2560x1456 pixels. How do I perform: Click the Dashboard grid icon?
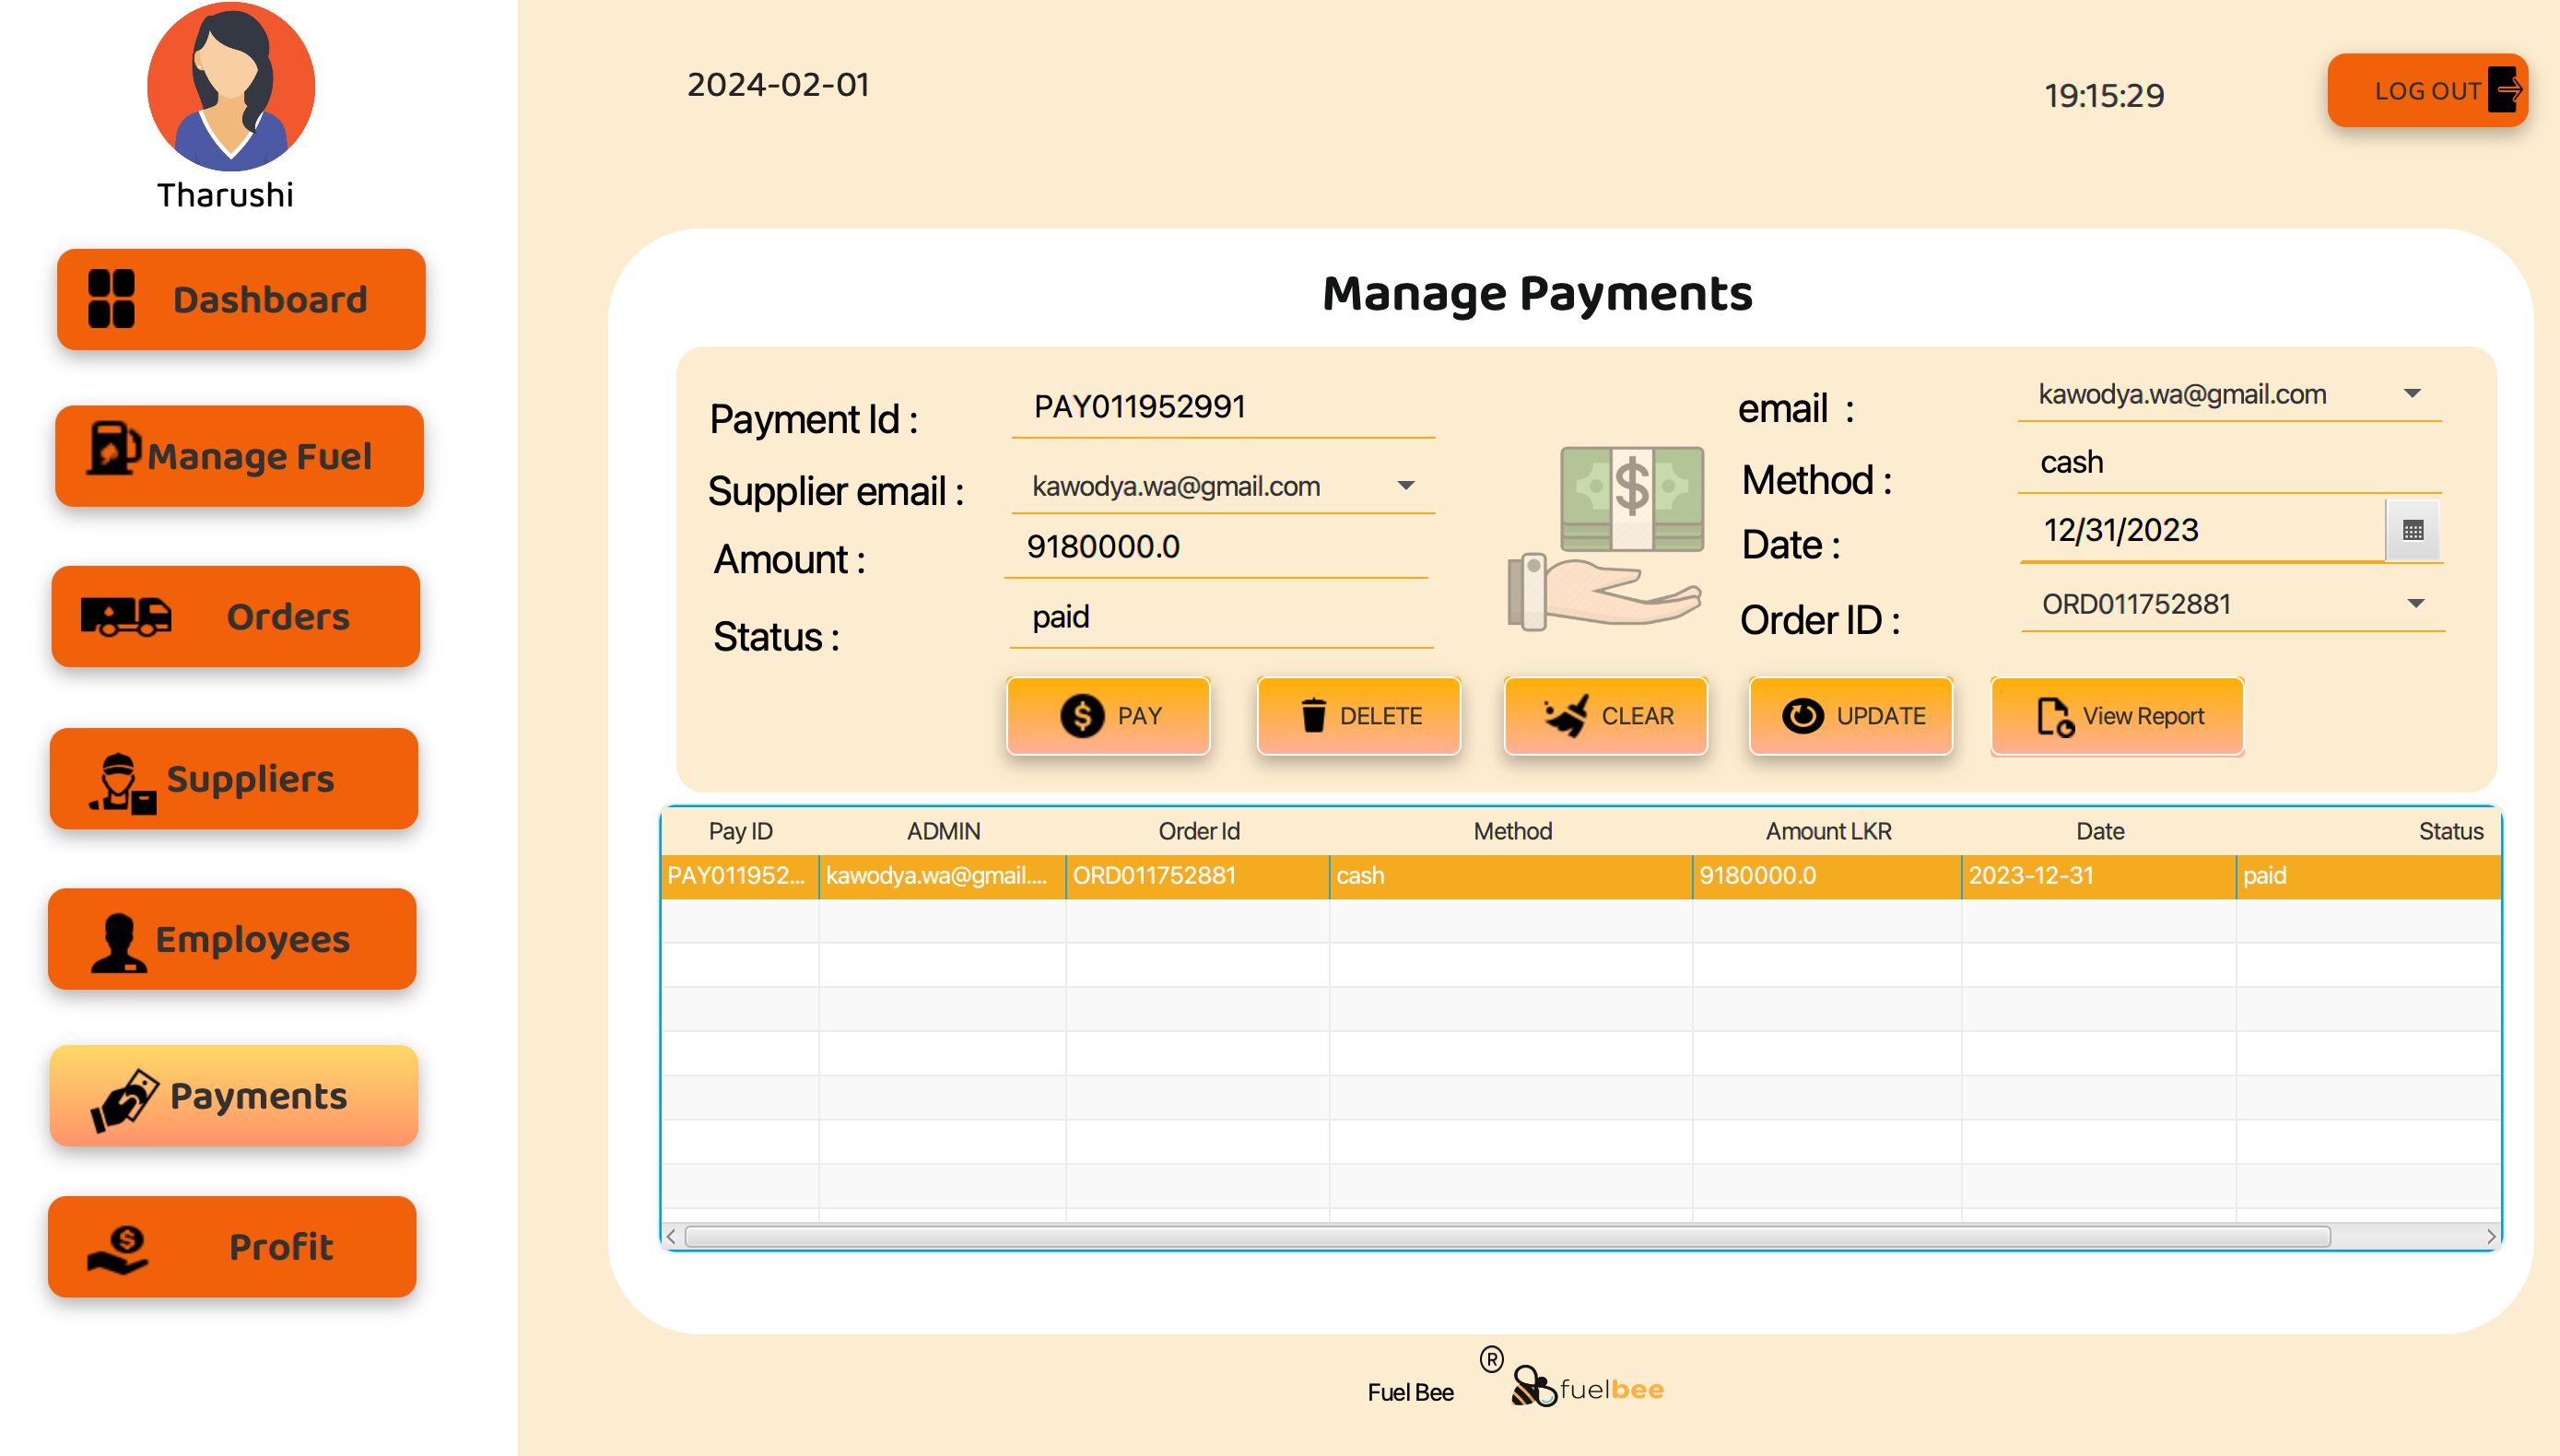click(x=111, y=299)
